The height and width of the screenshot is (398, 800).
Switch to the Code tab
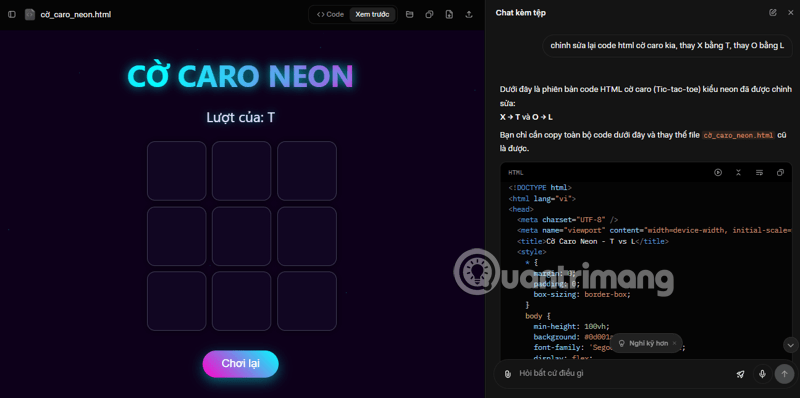coord(330,14)
